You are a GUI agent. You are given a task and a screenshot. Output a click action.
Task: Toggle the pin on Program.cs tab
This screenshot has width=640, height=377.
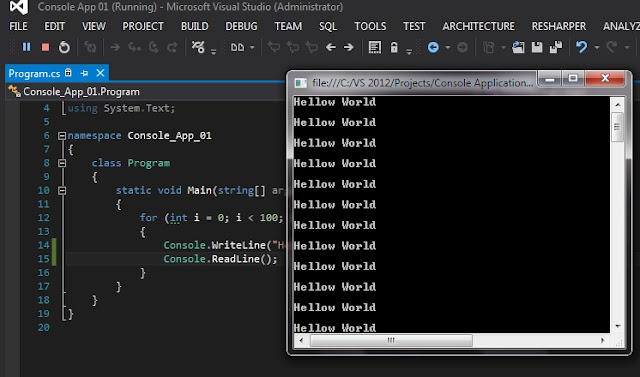84,73
